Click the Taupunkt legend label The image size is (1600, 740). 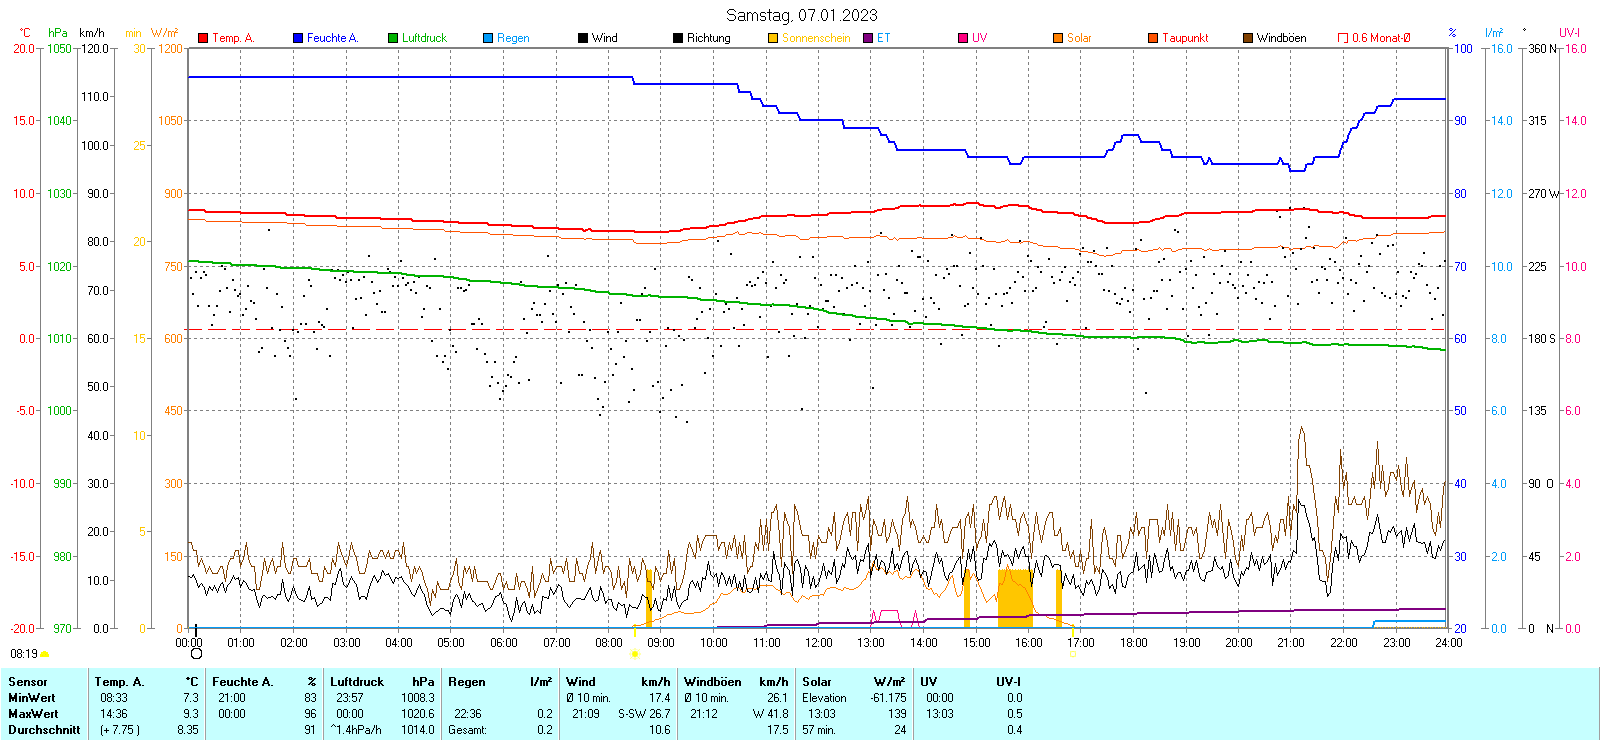(1185, 38)
